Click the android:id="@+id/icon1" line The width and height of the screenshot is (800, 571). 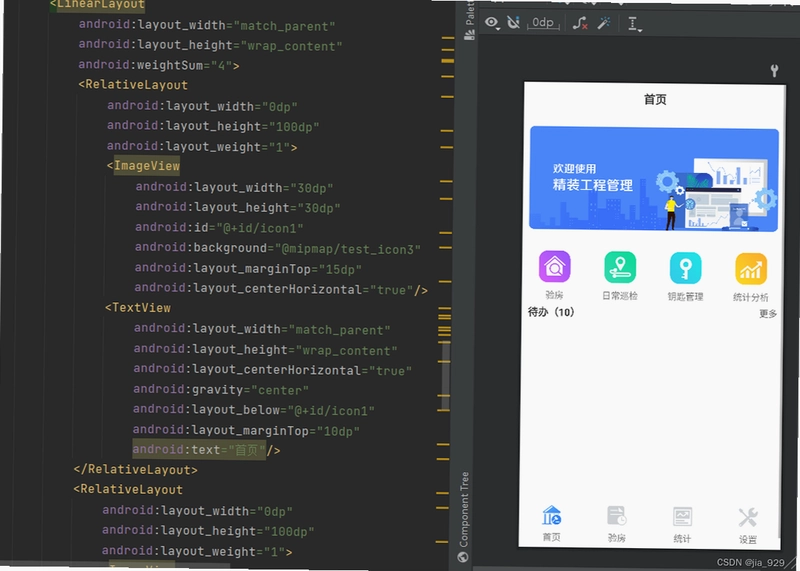point(219,228)
